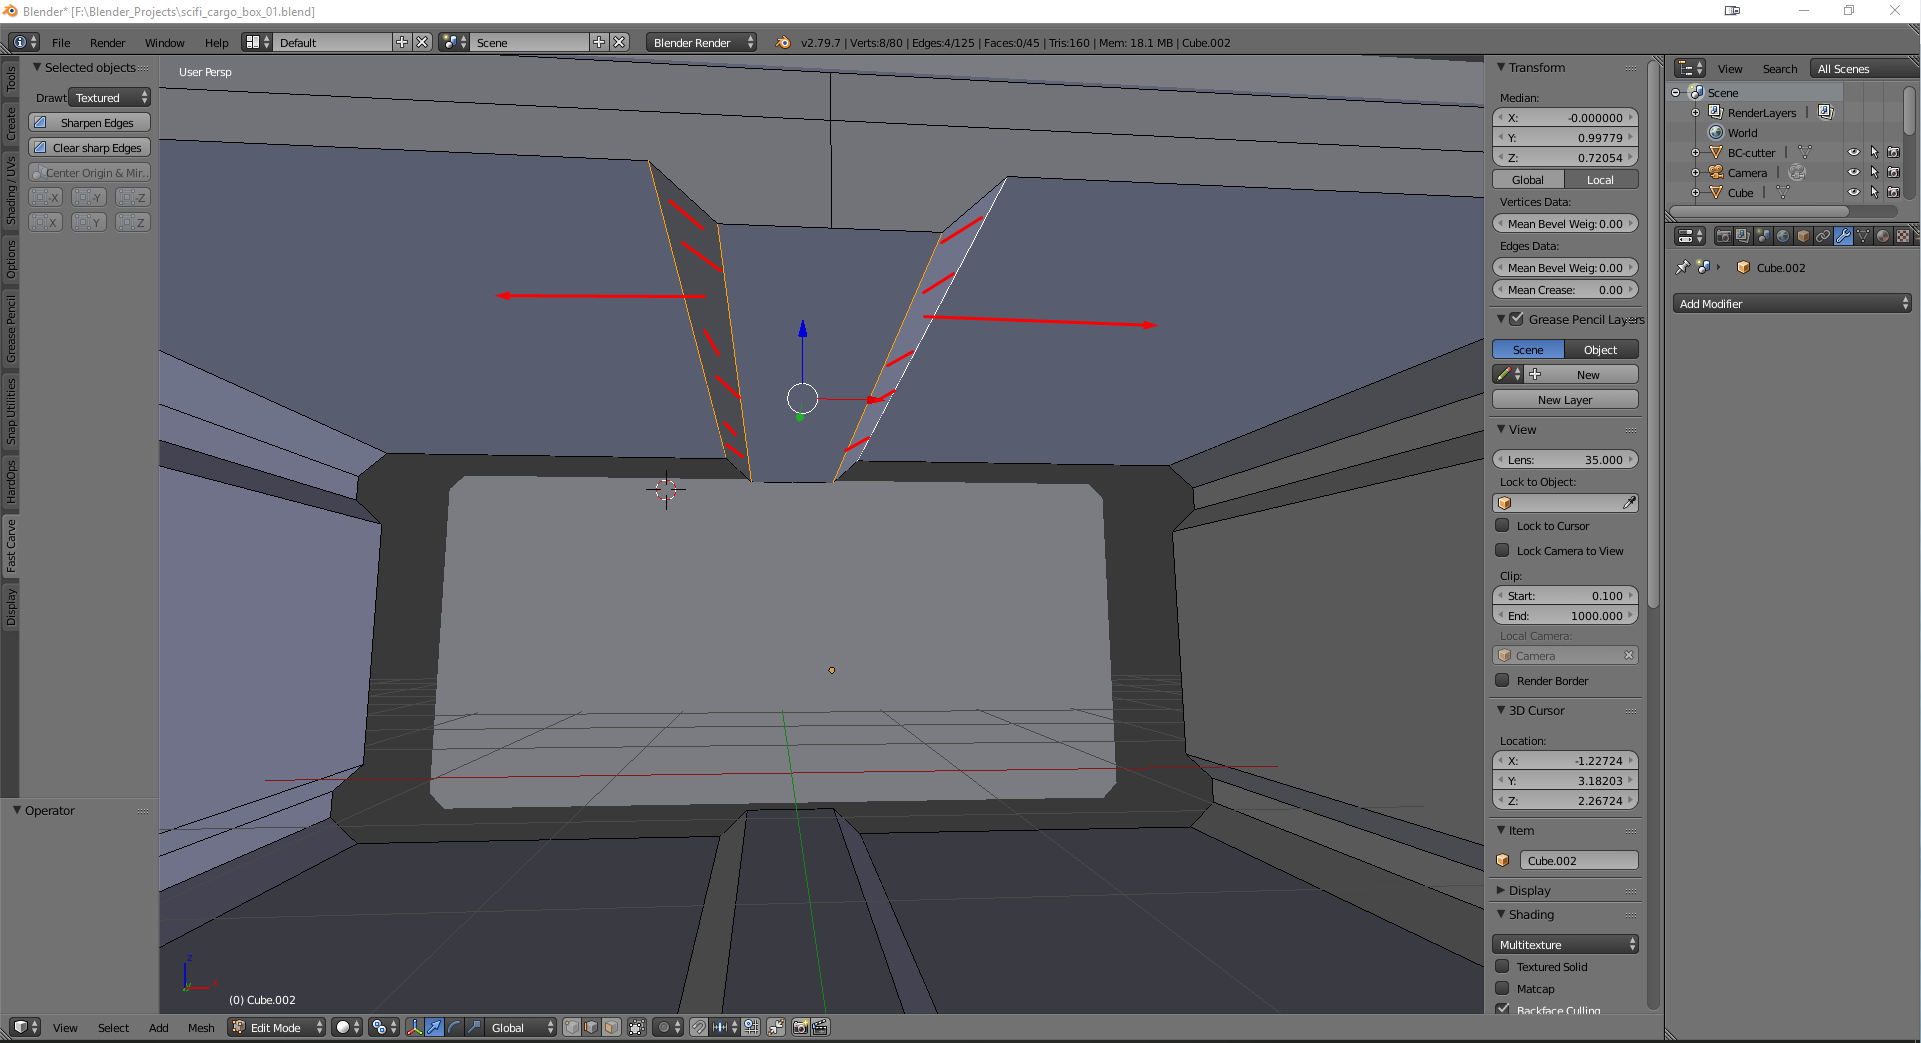1921x1043 pixels.
Task: Toggle the 3D manipulator widget
Action: pos(415,1027)
